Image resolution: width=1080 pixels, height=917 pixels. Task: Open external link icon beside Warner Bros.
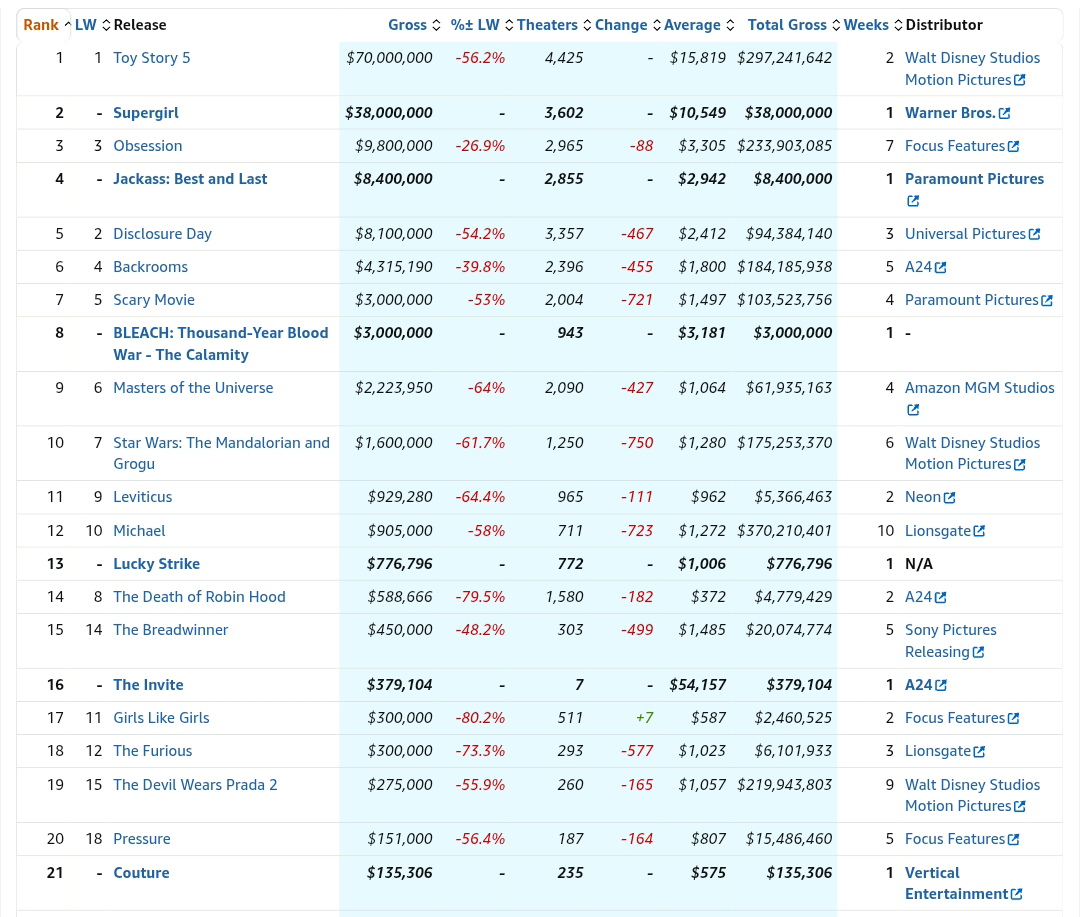pos(1004,113)
